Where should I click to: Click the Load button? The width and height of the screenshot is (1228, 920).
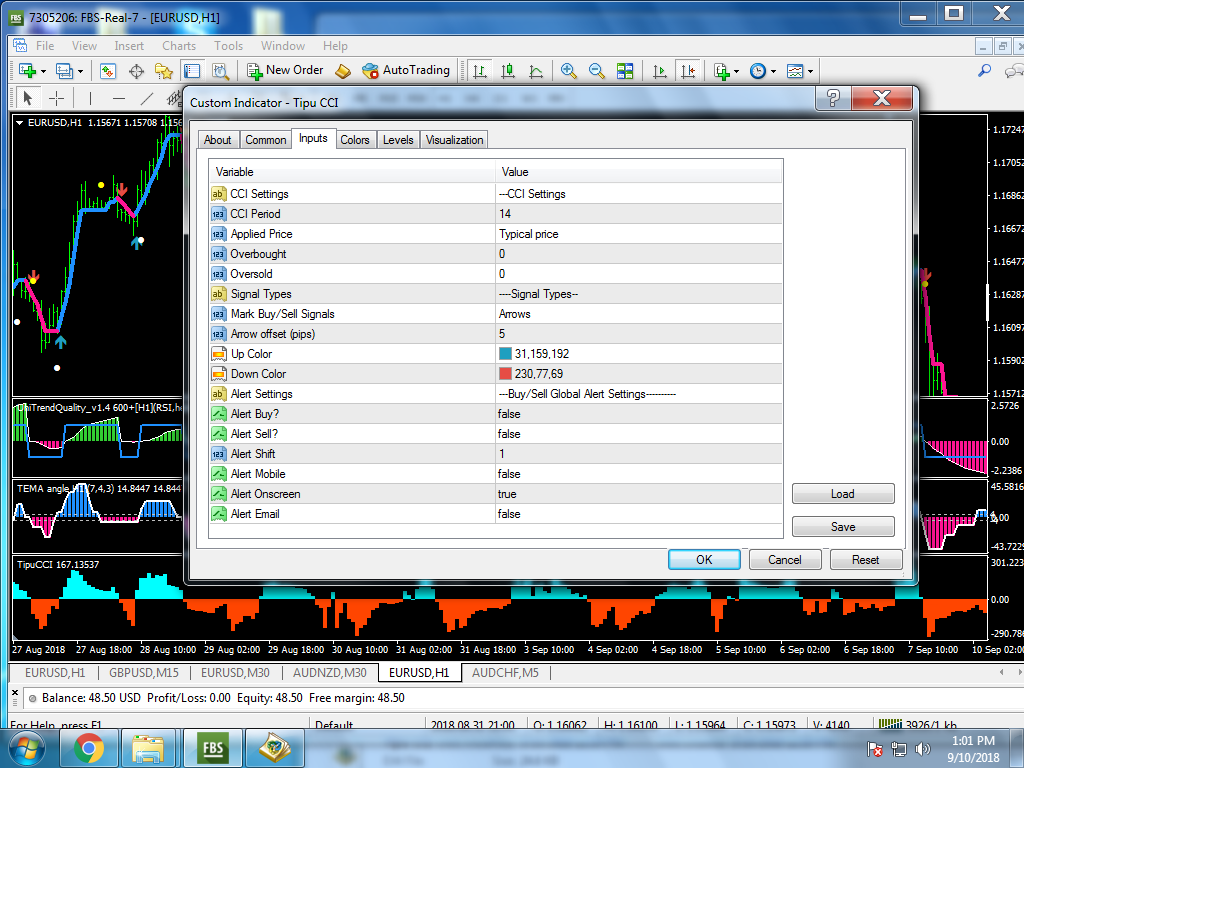[843, 494]
